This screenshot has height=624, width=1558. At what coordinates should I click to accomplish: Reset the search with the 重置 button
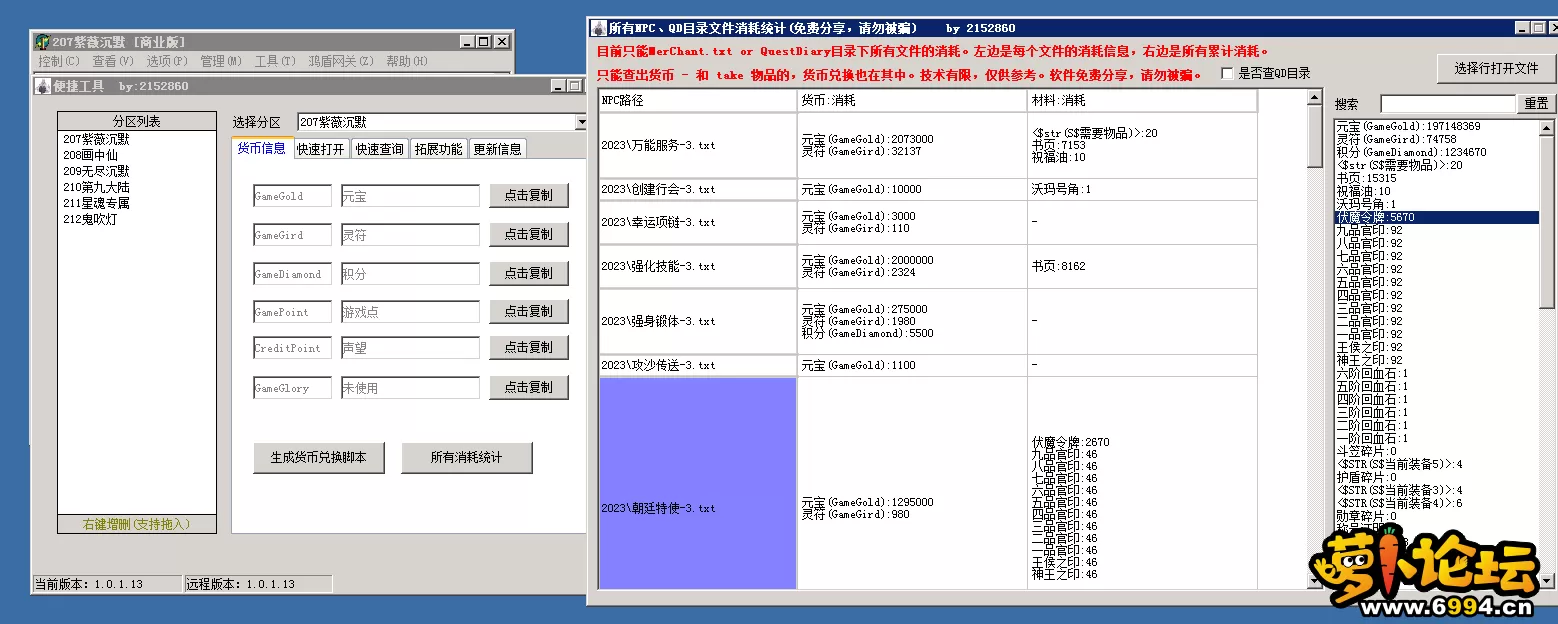click(x=1536, y=104)
